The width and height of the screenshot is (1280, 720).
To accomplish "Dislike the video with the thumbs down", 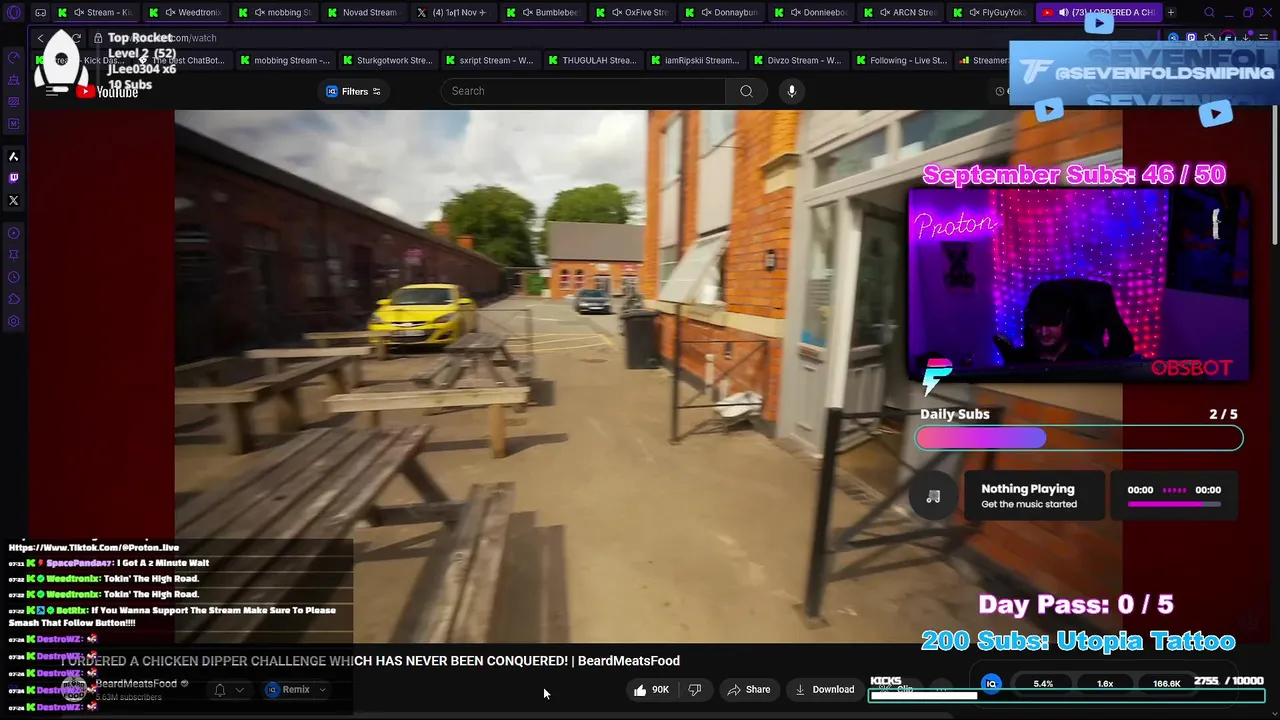I will pos(695,689).
